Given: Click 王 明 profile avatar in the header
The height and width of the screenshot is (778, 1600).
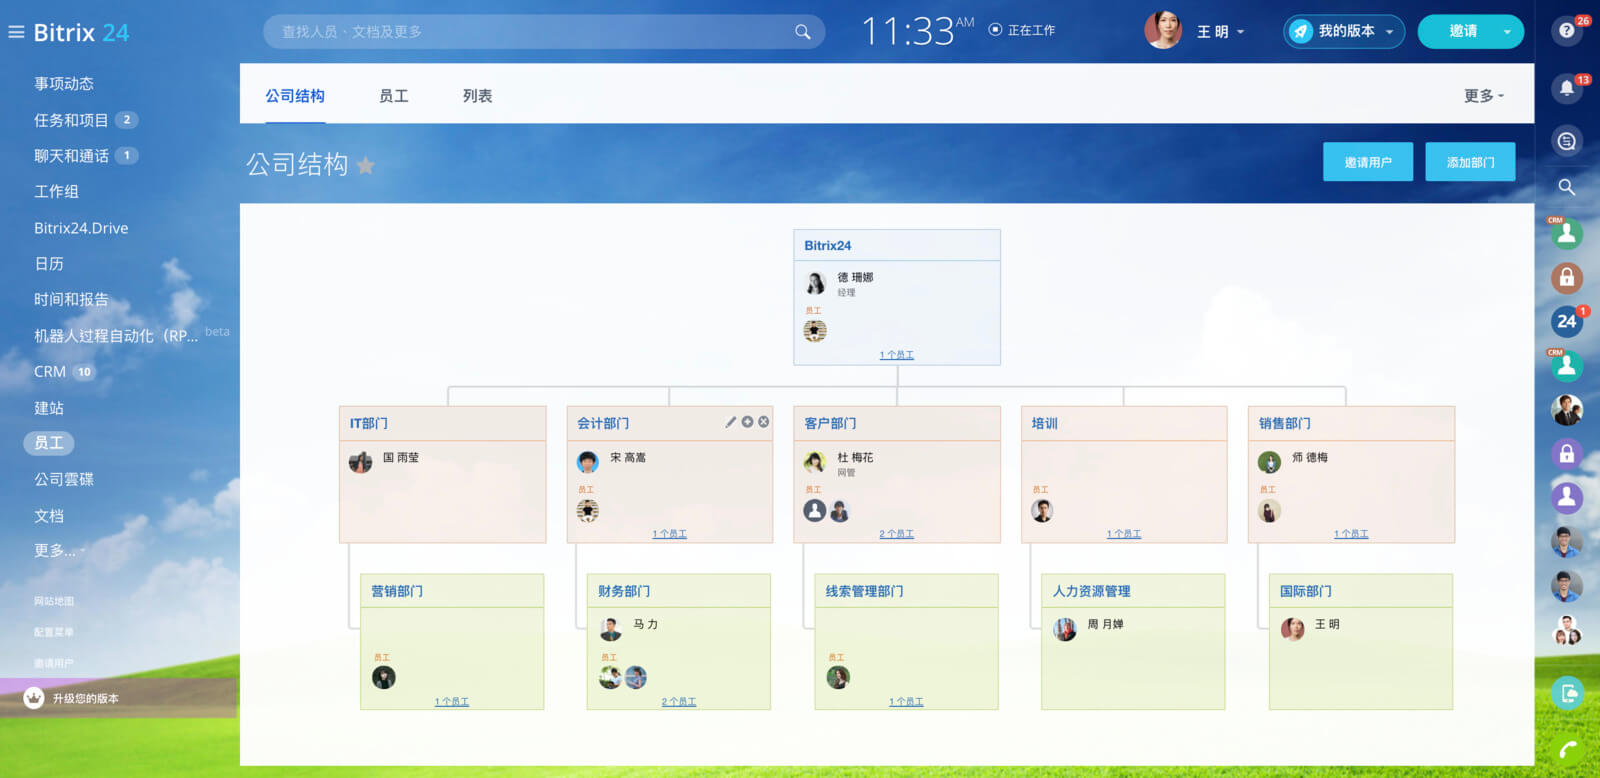Looking at the screenshot, I should (1163, 31).
